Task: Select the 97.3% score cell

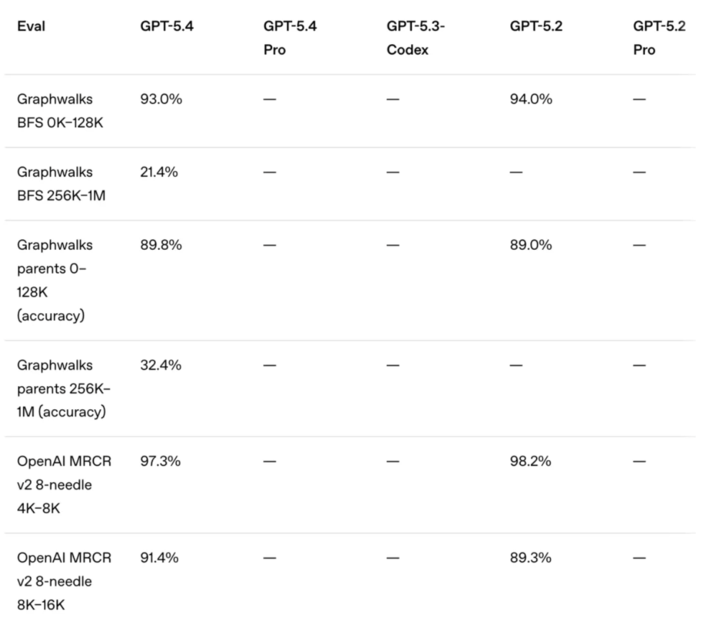Action: point(160,461)
